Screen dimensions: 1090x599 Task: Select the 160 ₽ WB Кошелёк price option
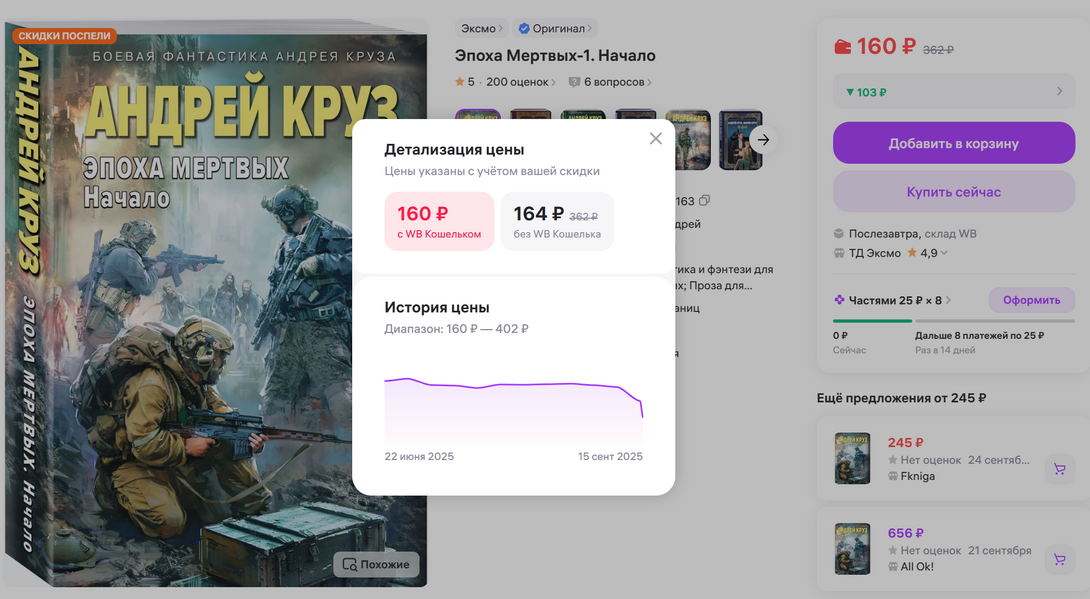[x=439, y=221]
